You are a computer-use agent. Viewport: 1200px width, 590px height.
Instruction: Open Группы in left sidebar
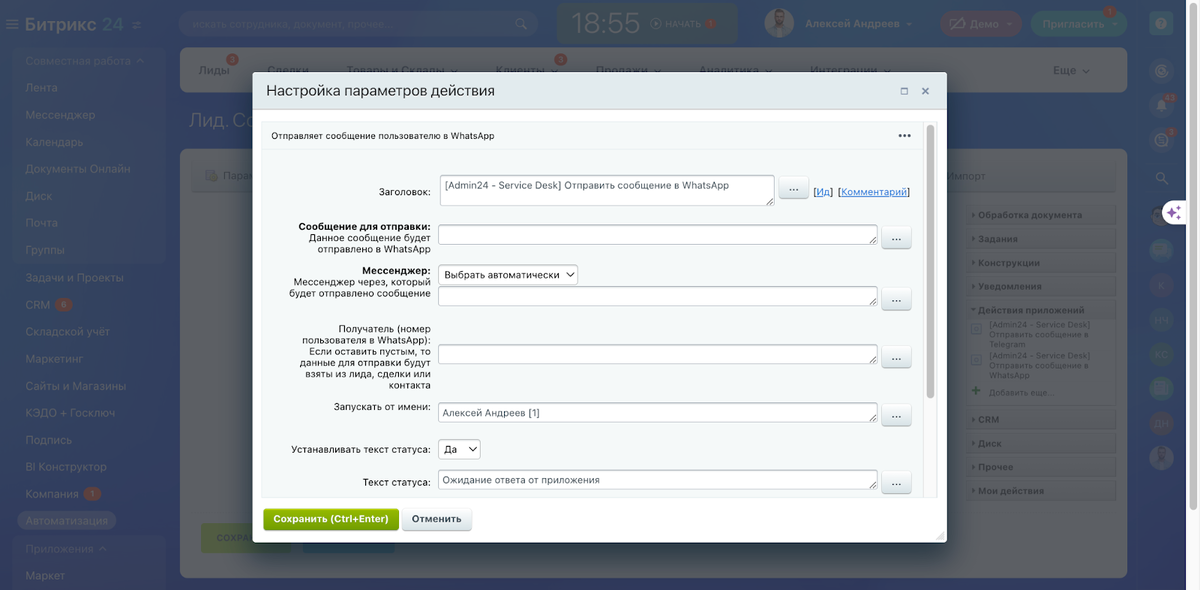pos(45,250)
